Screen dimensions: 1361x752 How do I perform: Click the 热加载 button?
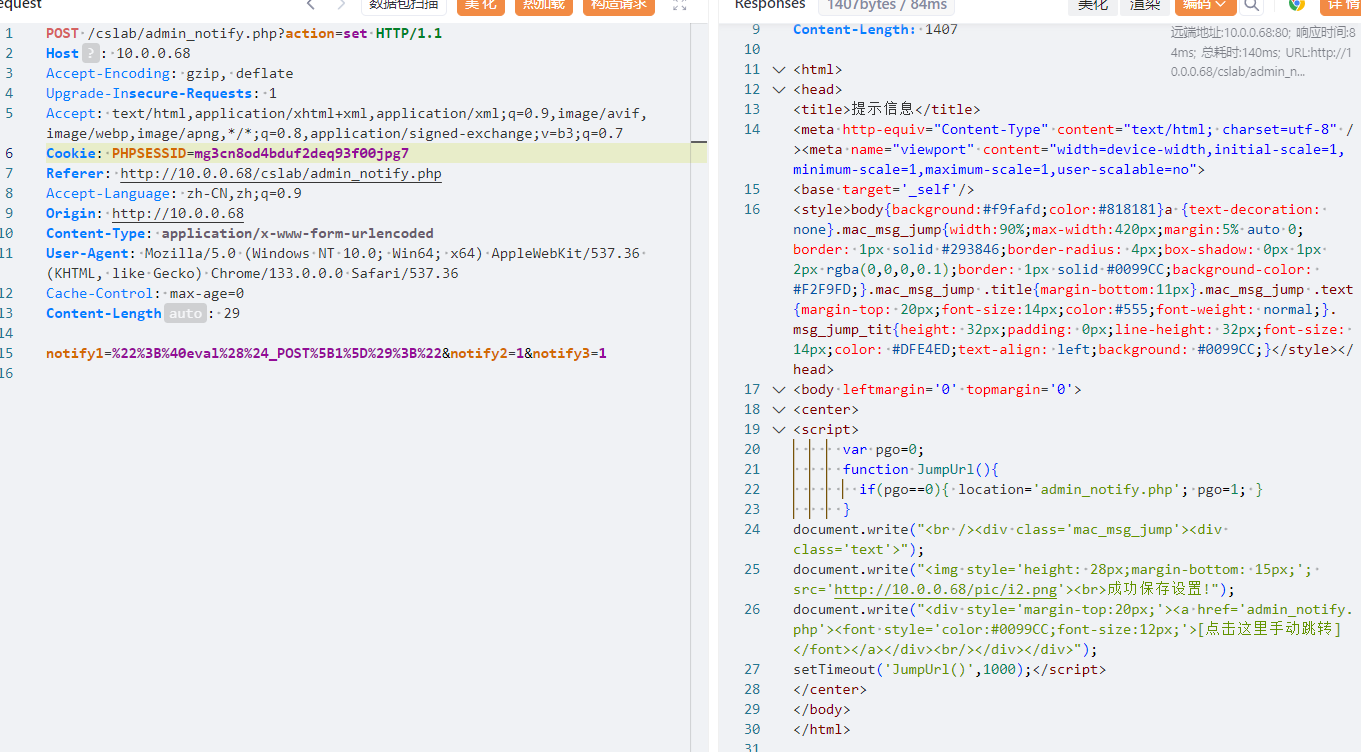[x=544, y=5]
